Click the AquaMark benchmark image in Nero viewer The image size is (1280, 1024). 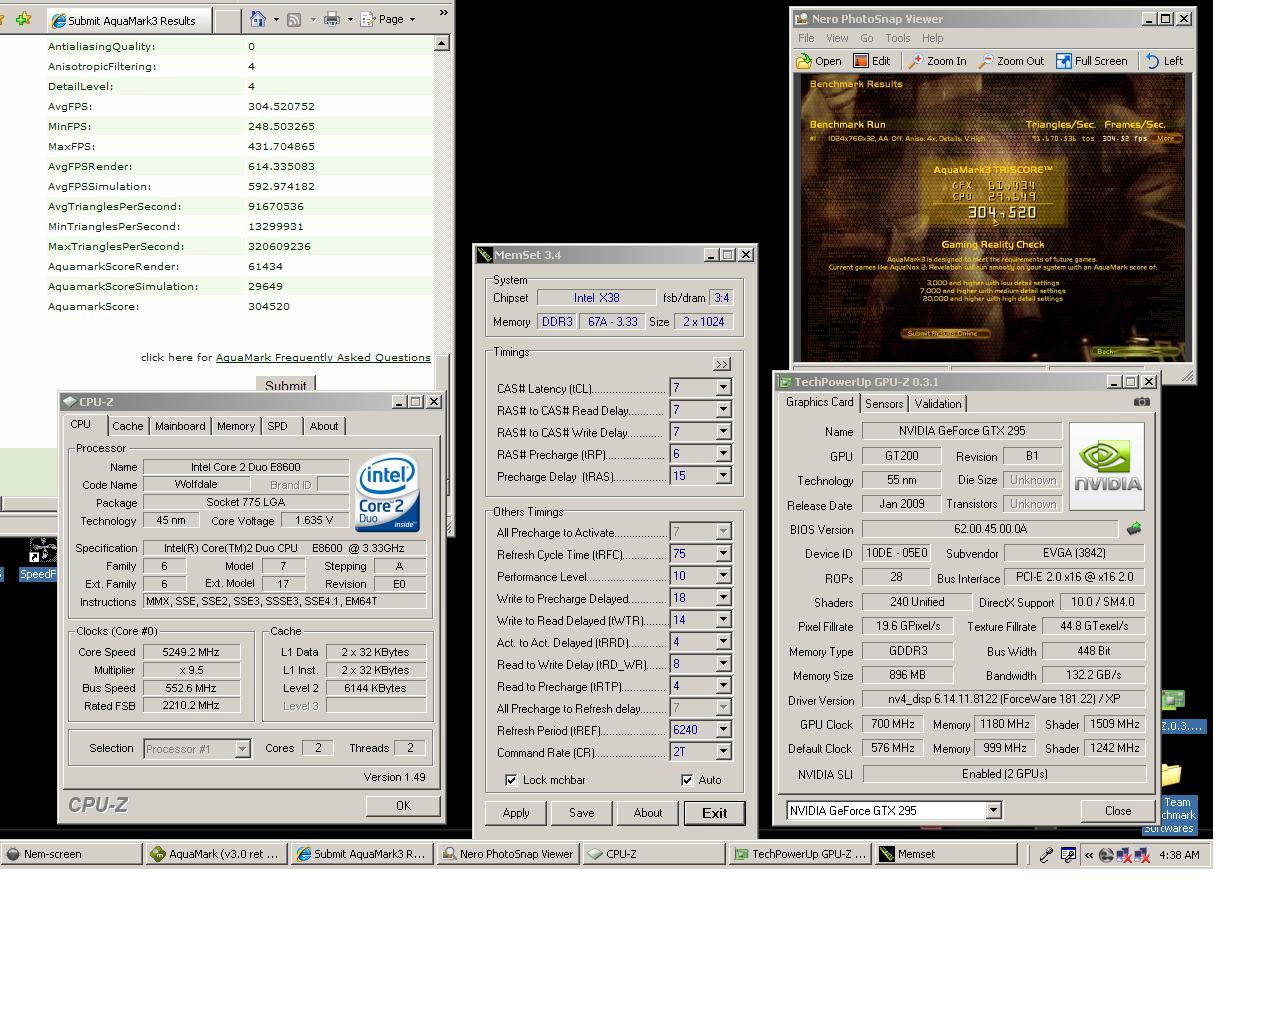[993, 216]
